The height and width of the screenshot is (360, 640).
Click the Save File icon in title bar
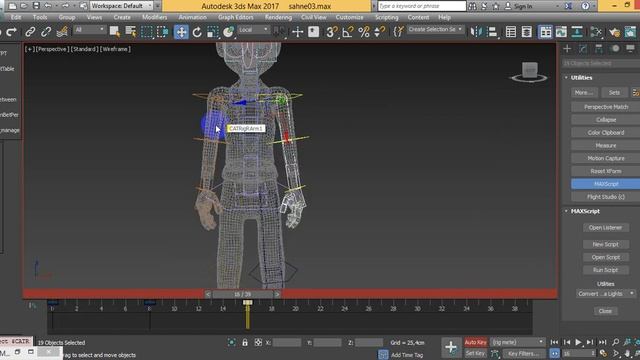click(x=36, y=6)
